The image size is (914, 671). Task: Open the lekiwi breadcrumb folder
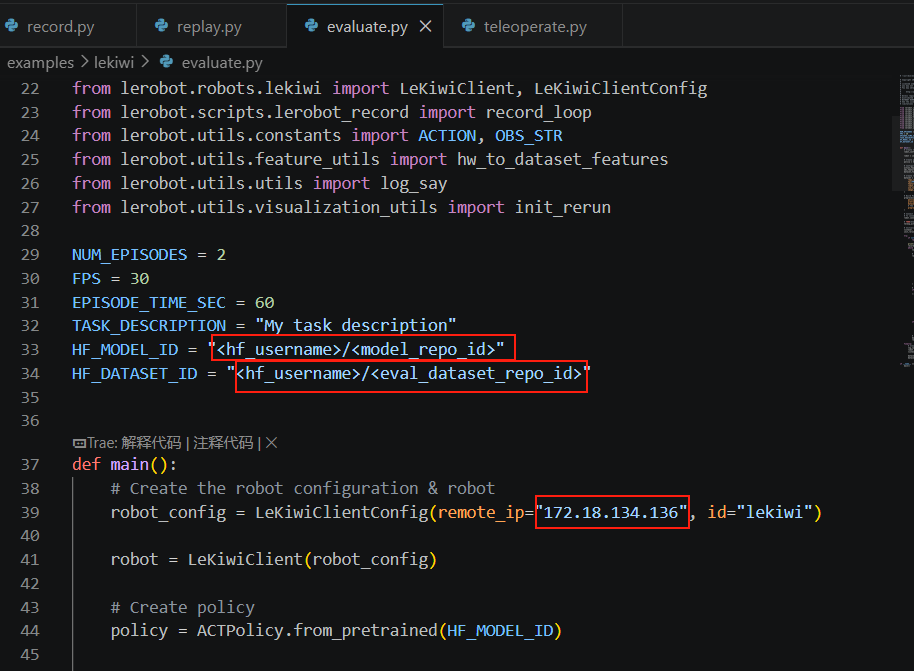coord(114,62)
